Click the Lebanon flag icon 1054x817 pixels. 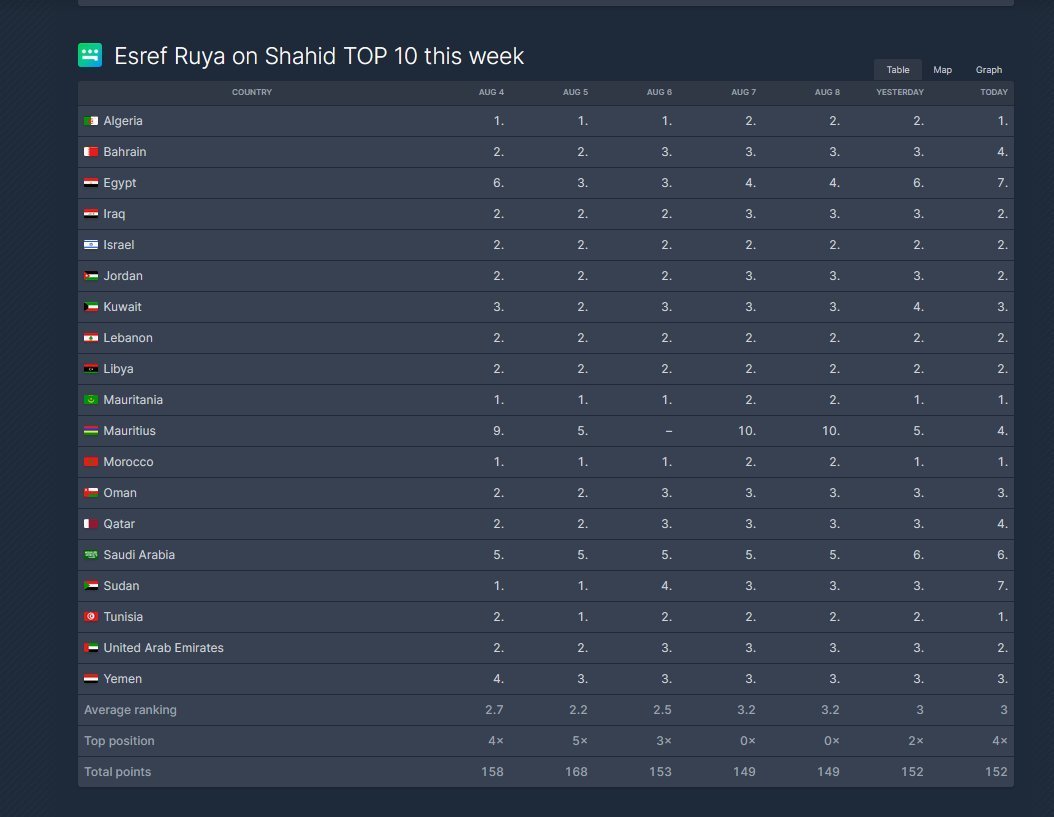[91, 338]
